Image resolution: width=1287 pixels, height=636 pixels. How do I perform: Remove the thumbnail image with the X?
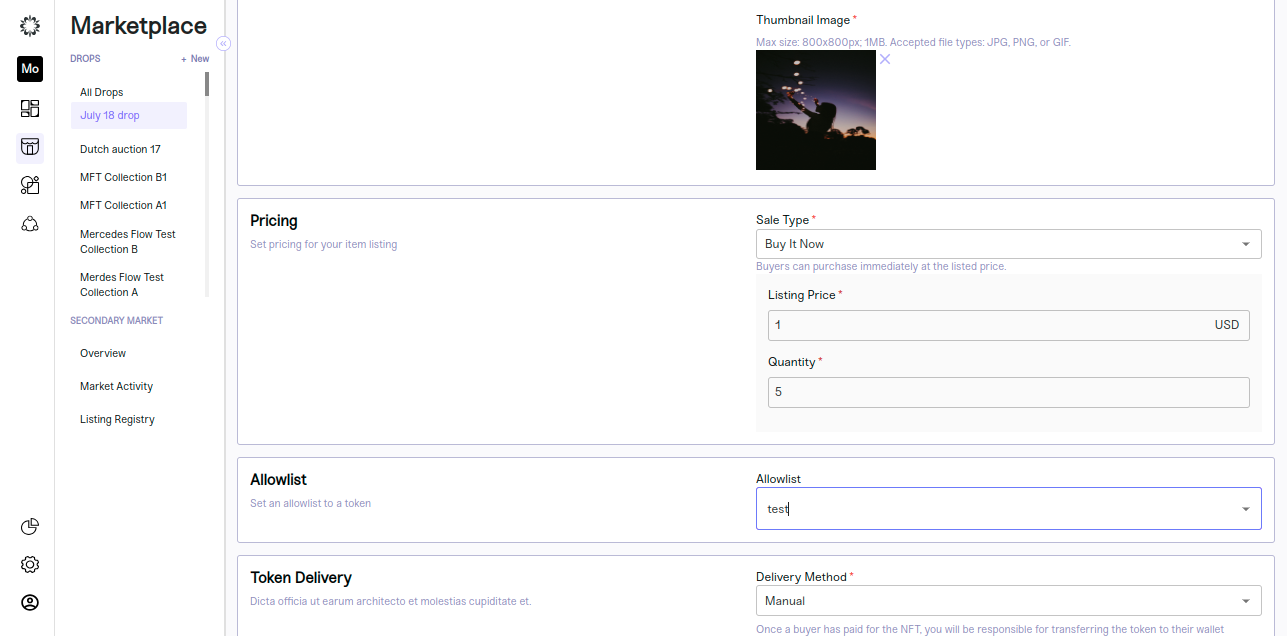885,59
